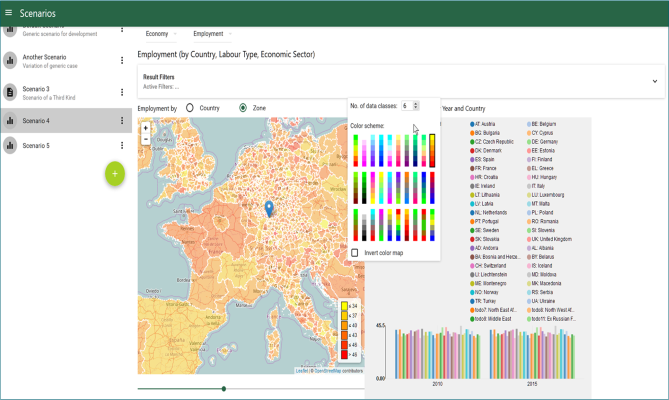Open three-dot menu for Scenario 3
This screenshot has height=400, width=669.
pyautogui.click(x=122, y=92)
